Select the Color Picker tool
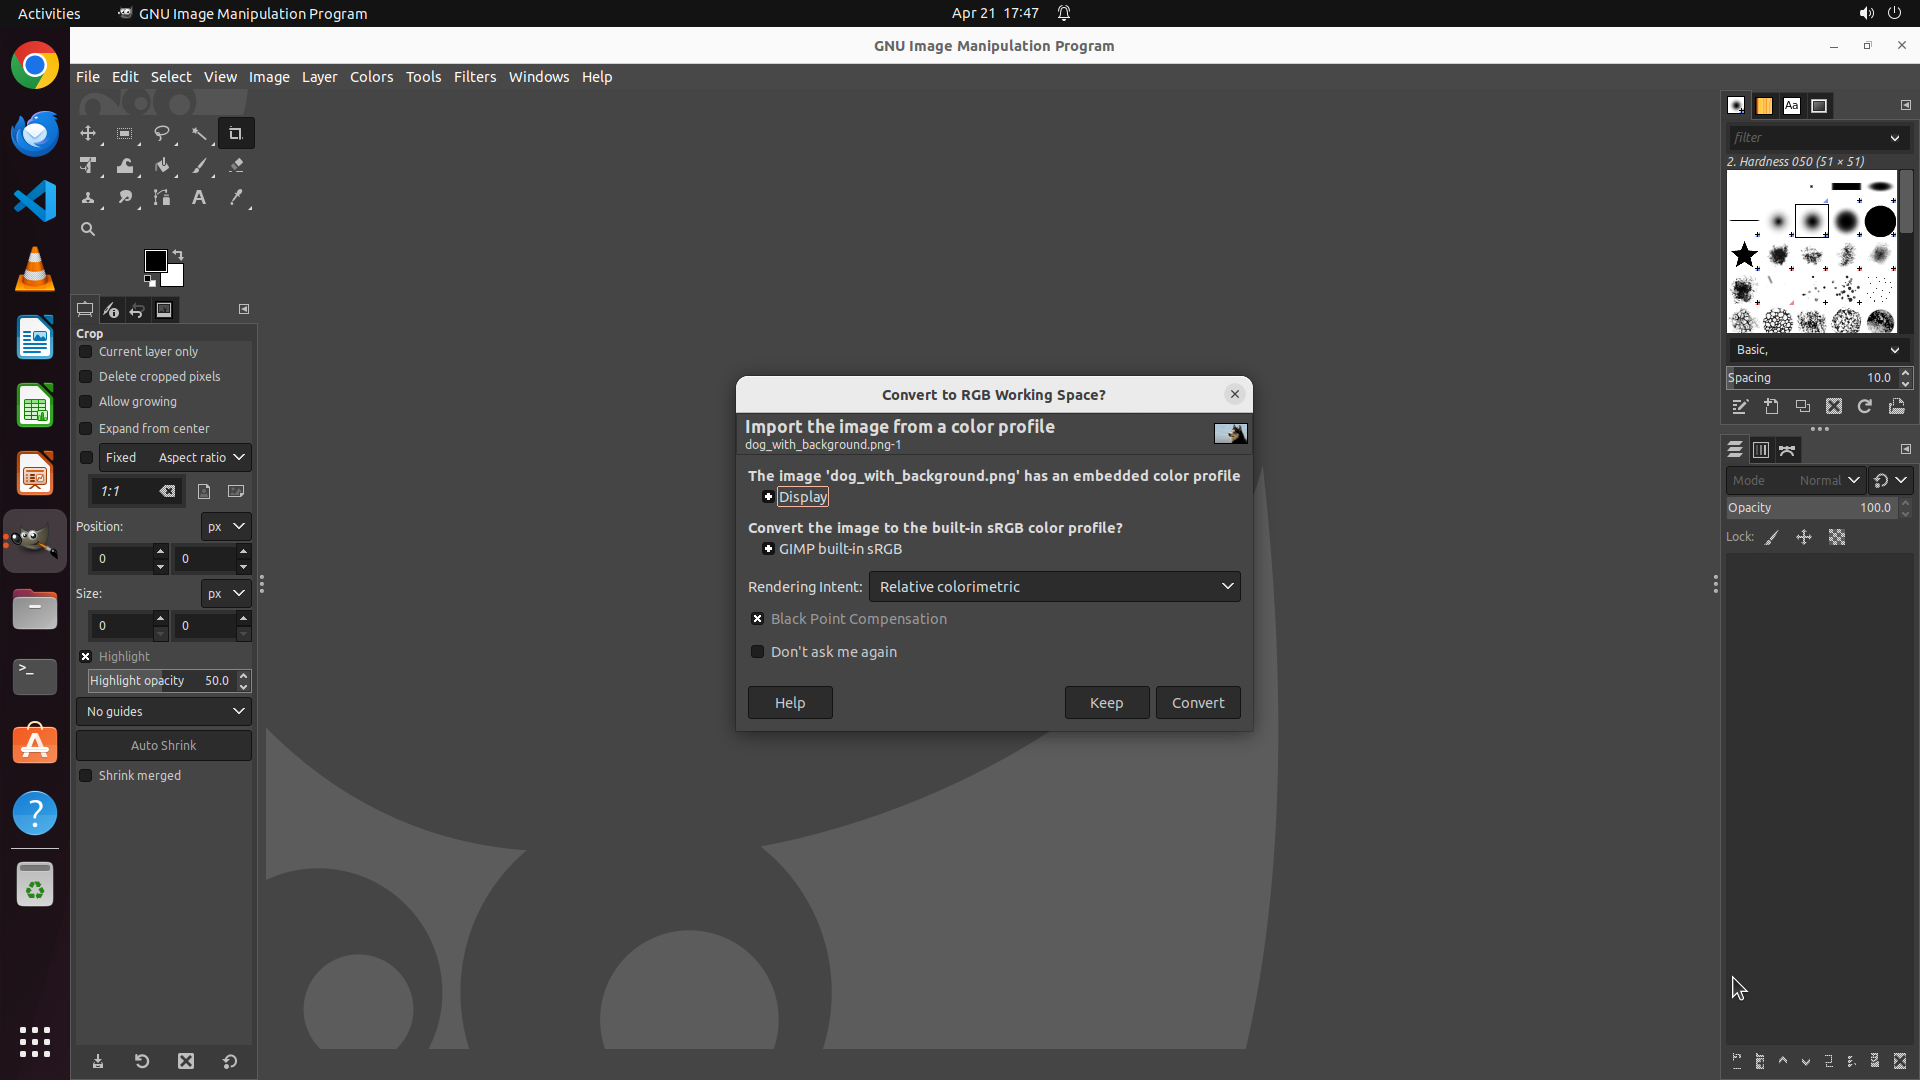Image resolution: width=1920 pixels, height=1080 pixels. point(236,197)
